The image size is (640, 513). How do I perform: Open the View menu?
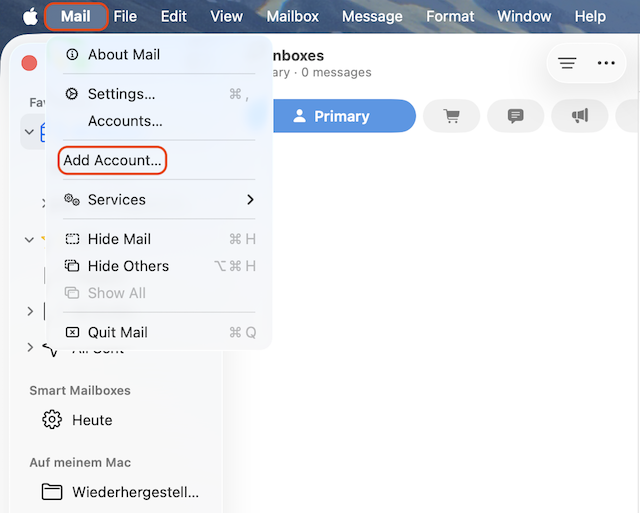pyautogui.click(x=227, y=16)
